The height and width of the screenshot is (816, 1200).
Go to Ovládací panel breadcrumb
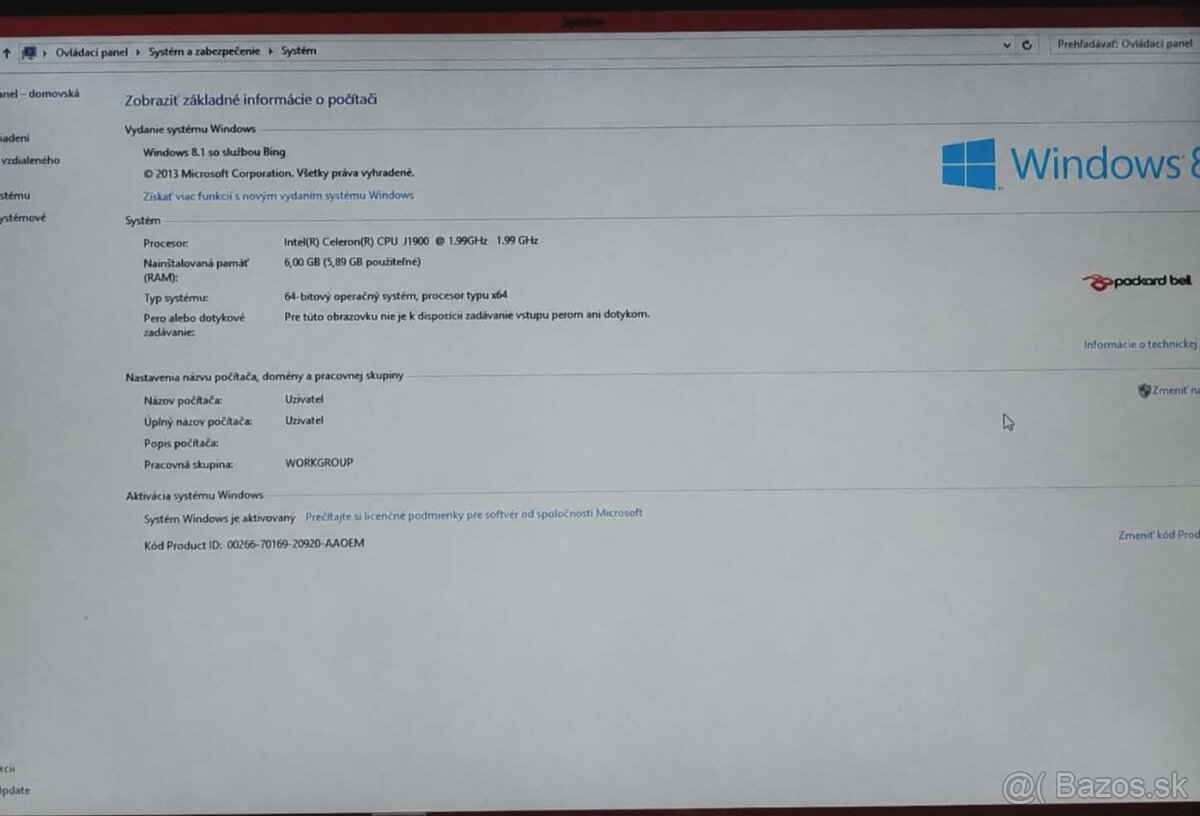click(x=92, y=52)
